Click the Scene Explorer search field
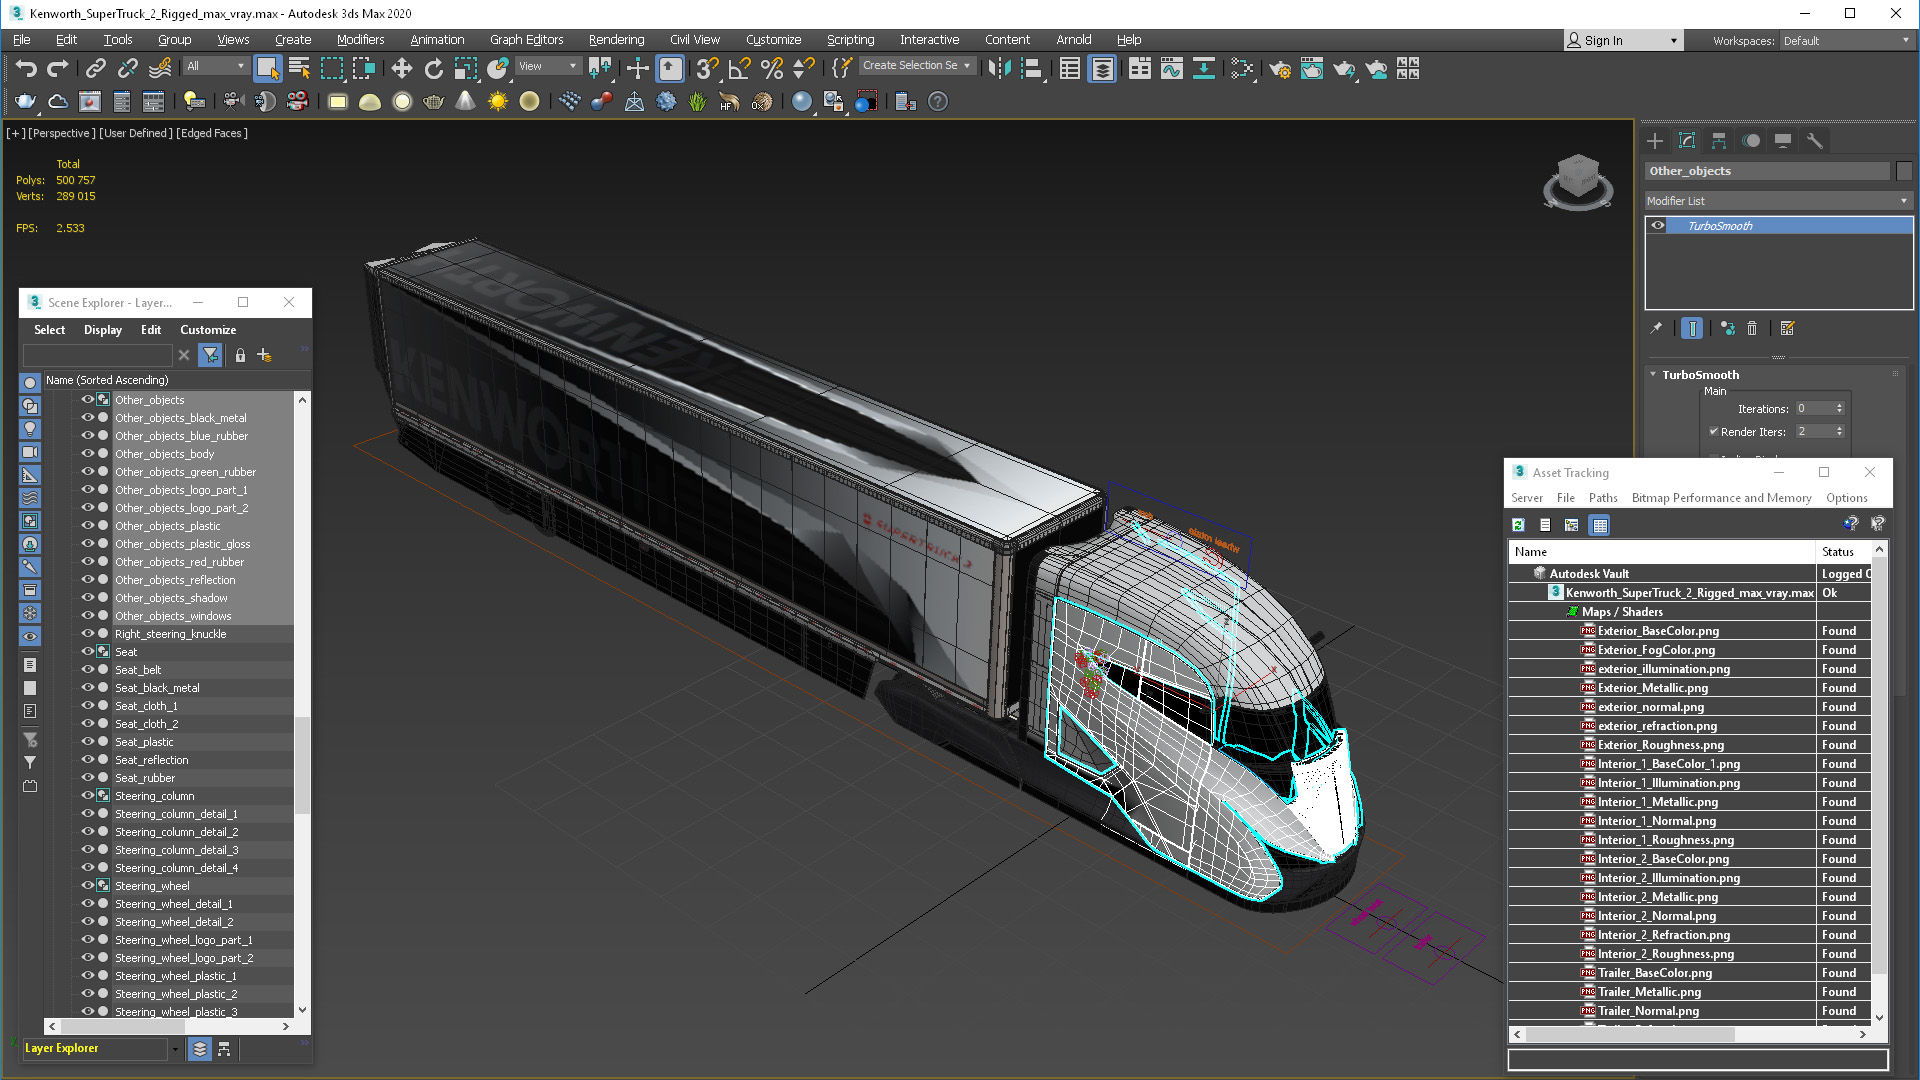 click(97, 355)
